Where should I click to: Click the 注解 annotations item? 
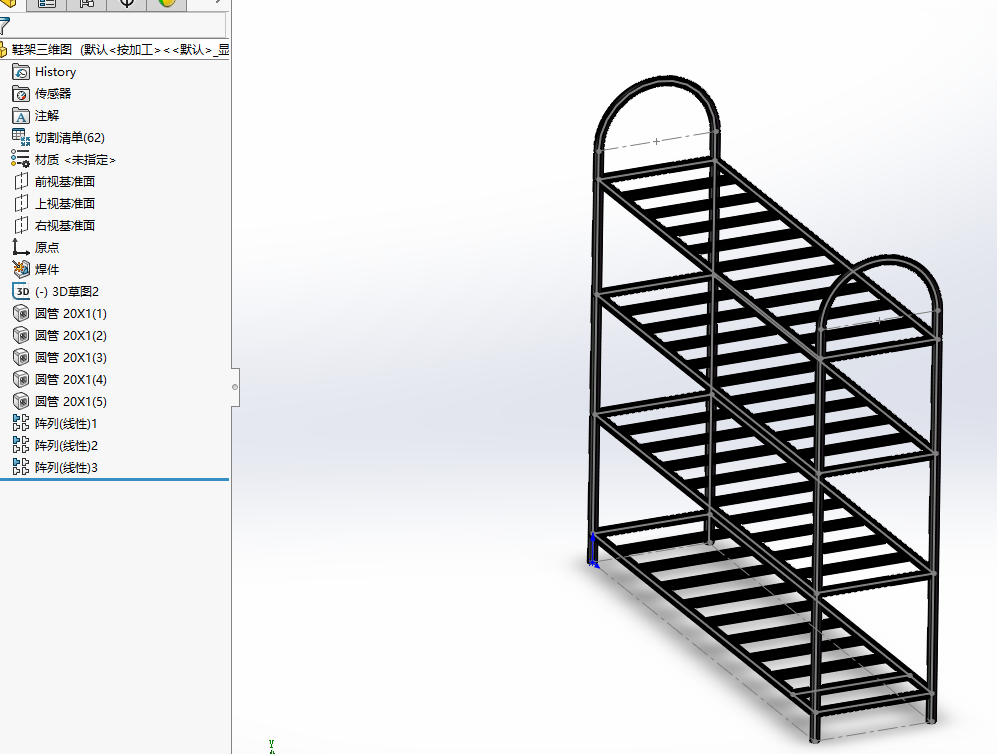click(x=47, y=116)
